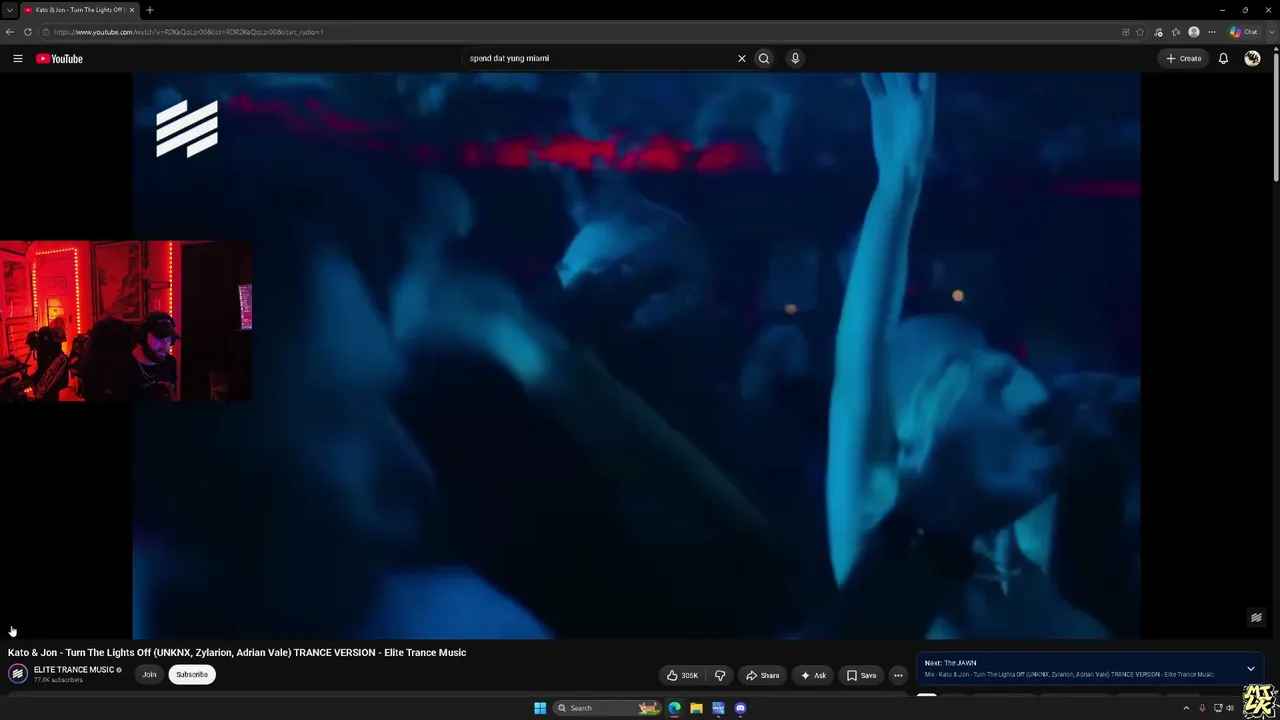Open the ELITE TRANCE MUSIC channel name
This screenshot has width=1280, height=720.
[x=74, y=670]
